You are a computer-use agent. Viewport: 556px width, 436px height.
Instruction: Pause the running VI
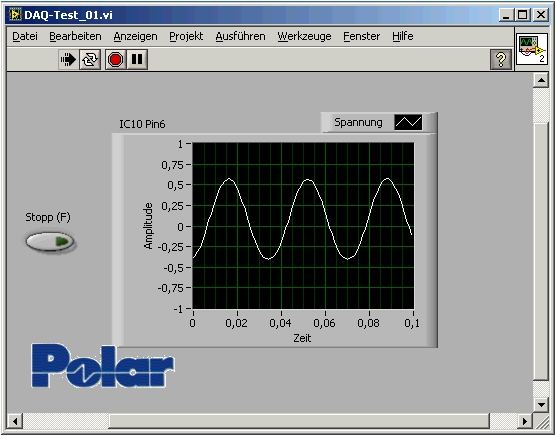coord(137,59)
